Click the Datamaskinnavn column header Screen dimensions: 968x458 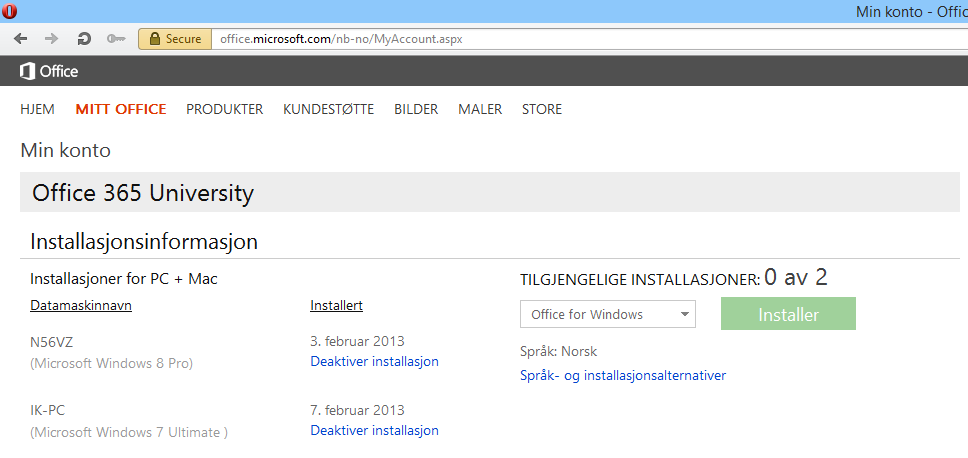tap(81, 306)
